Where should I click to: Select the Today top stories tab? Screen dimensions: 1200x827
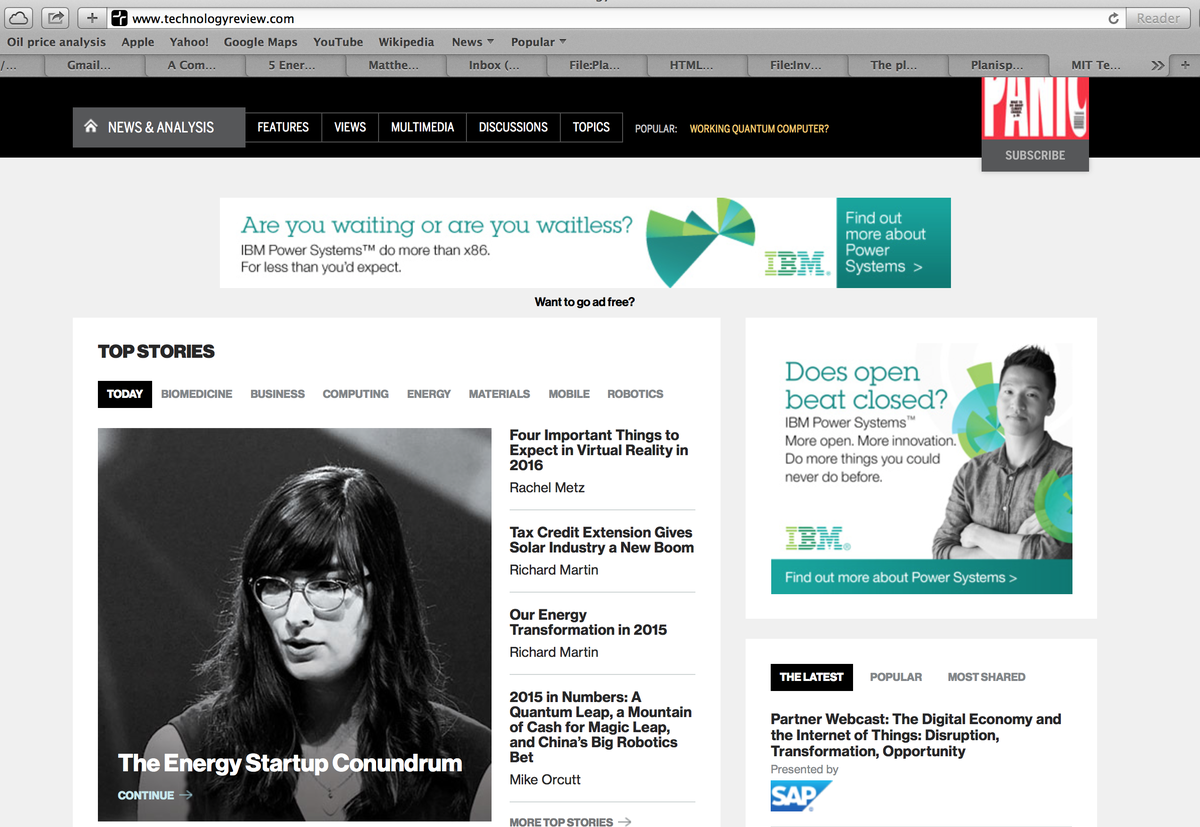(125, 394)
